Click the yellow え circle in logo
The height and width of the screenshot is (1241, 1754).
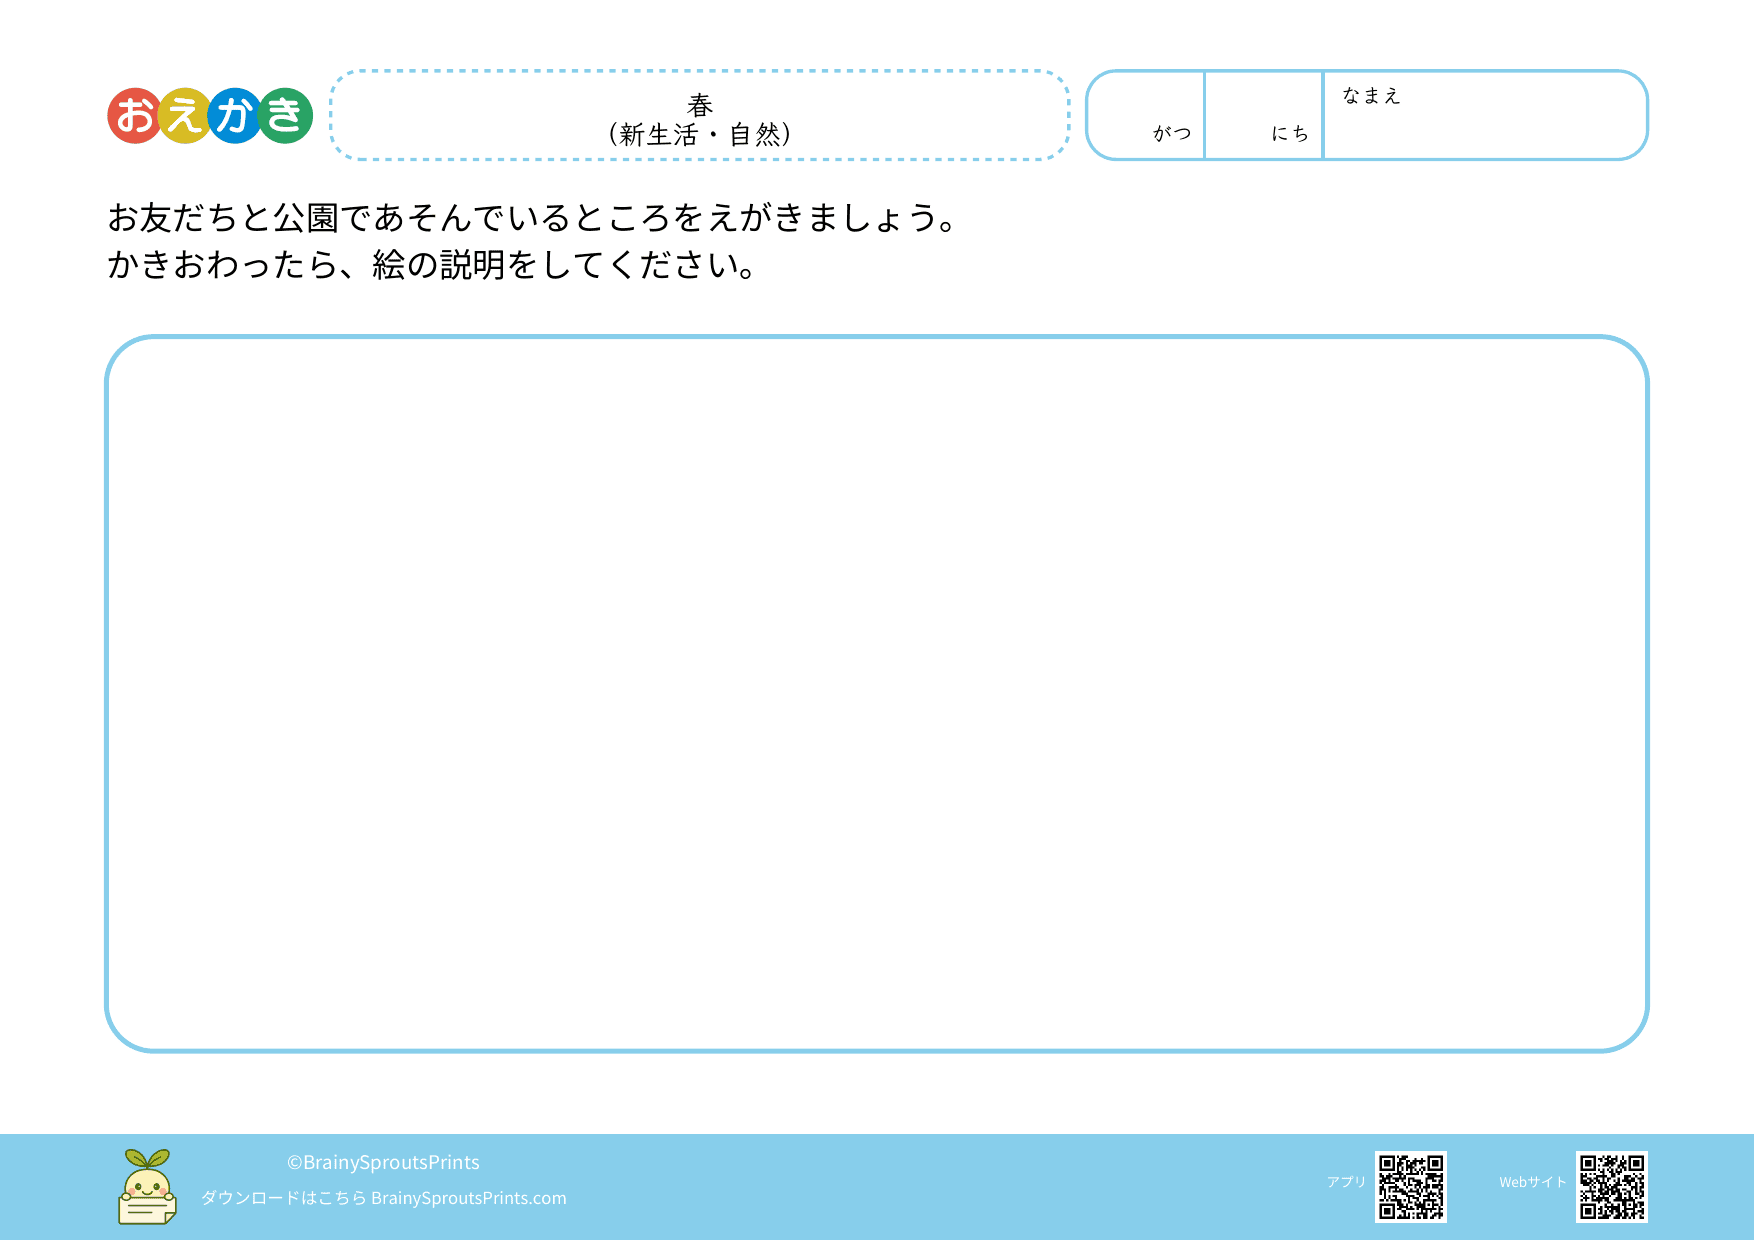coord(185,116)
